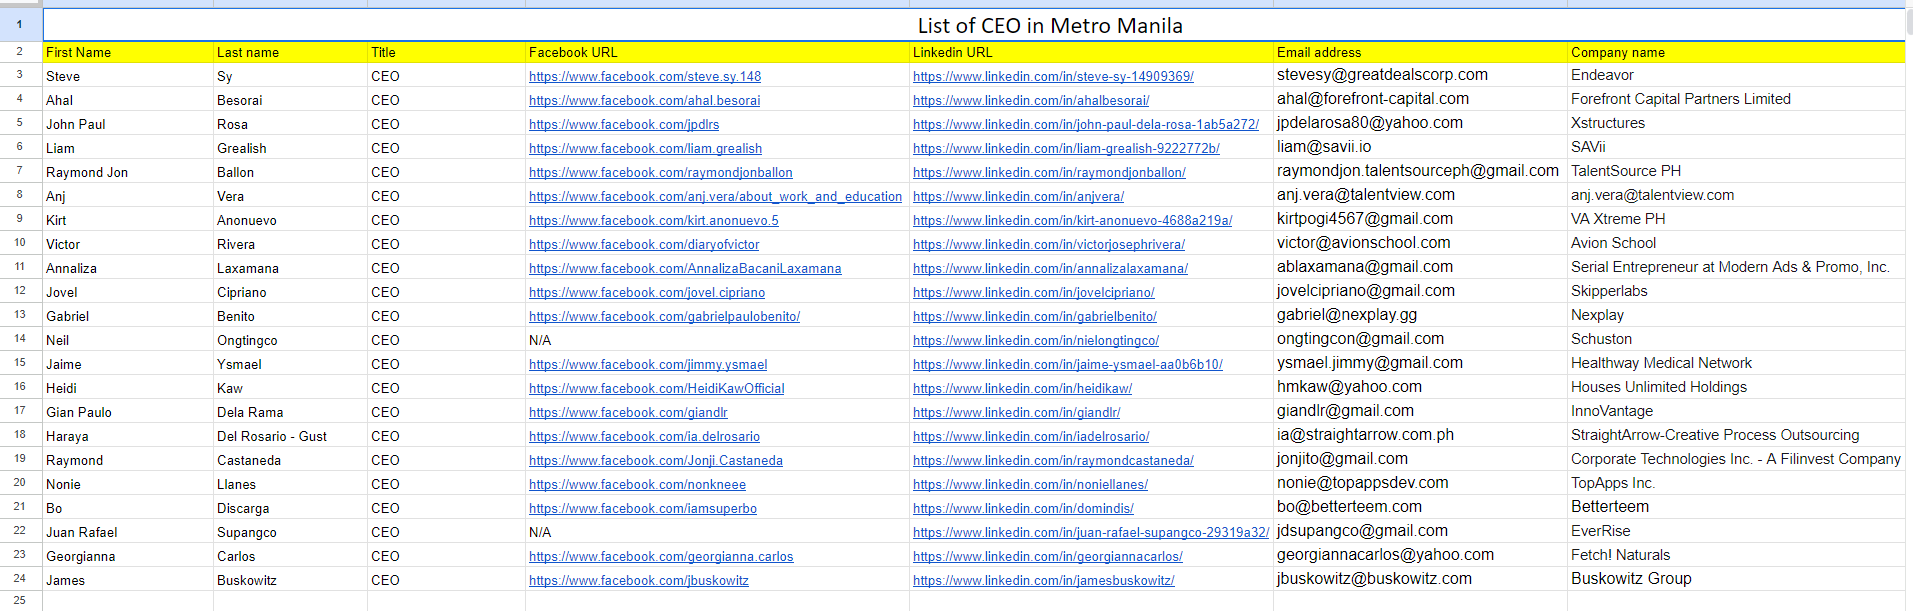Select the N/A Facebook cell for Neil Ongtingco
Image resolution: width=1913 pixels, height=611 pixels.
point(717,340)
